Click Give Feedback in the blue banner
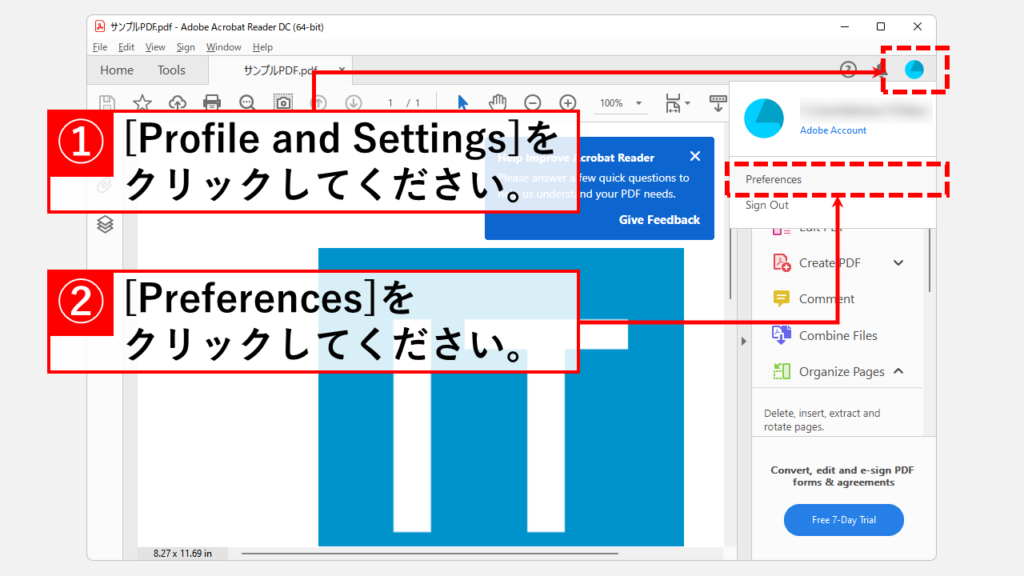The image size is (1024, 576). coord(659,220)
